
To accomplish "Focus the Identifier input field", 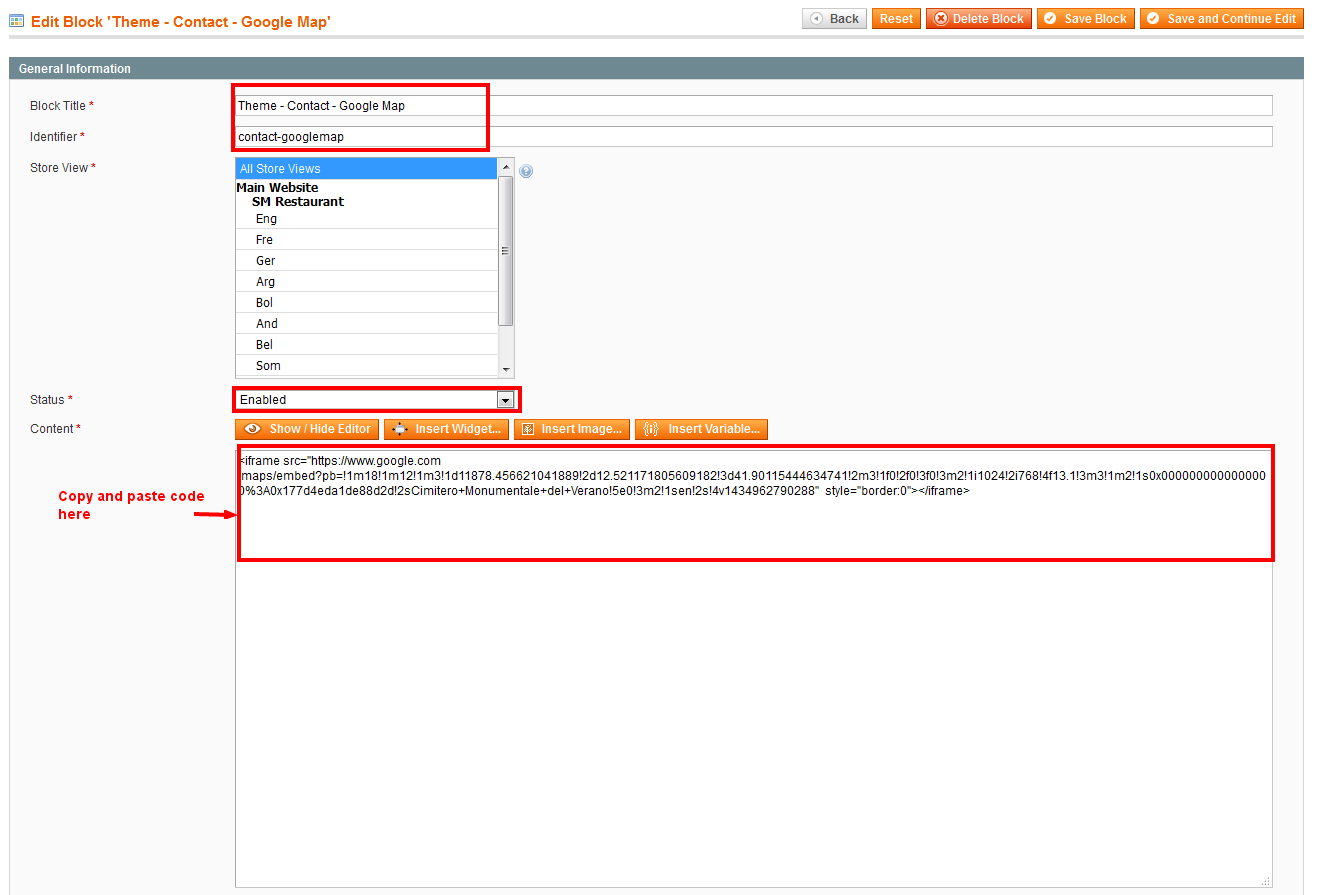I will point(754,136).
